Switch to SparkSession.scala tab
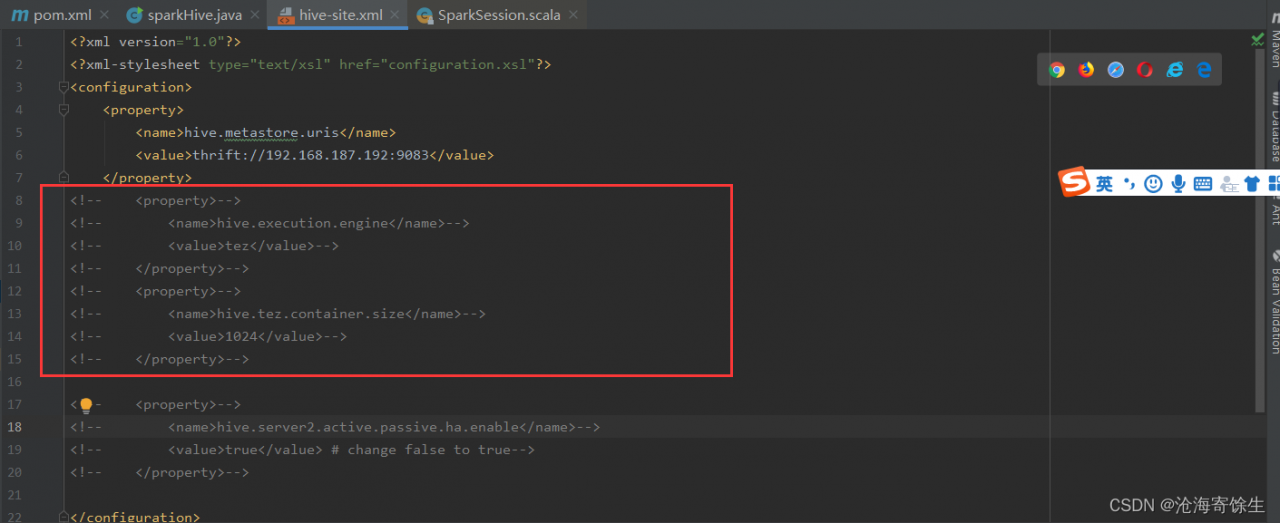 point(498,15)
